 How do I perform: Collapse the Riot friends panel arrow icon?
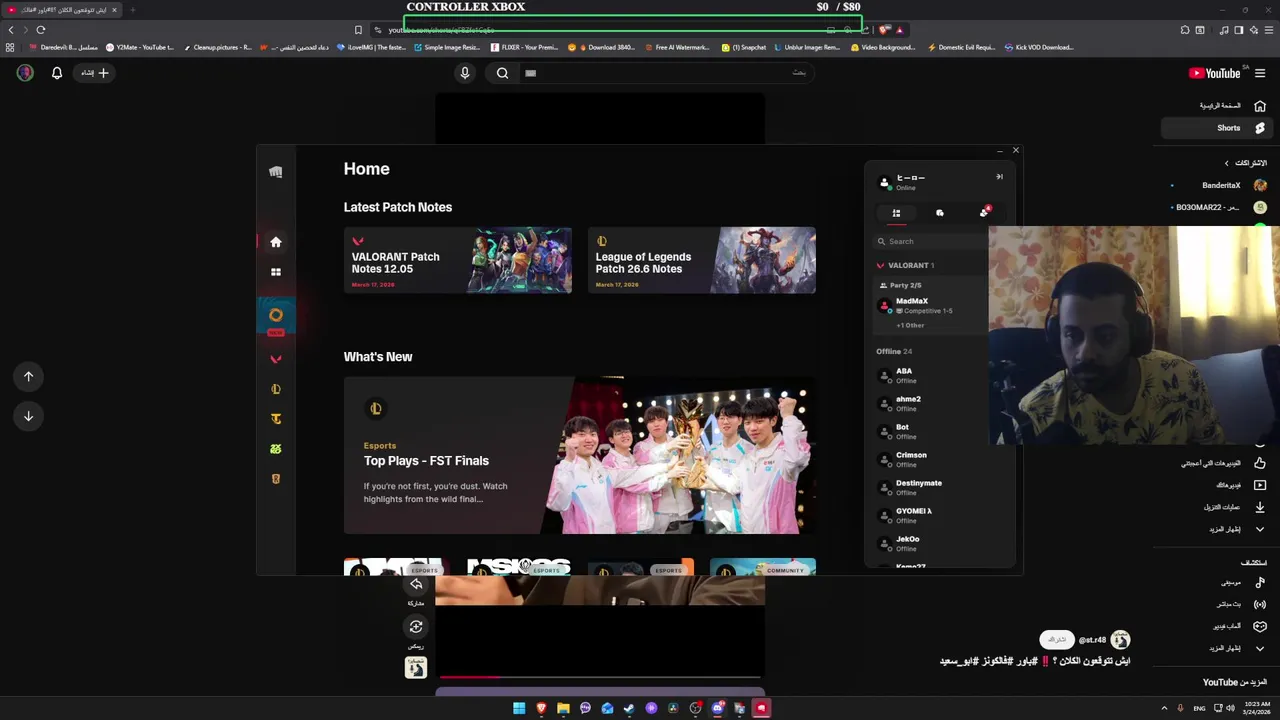pyautogui.click(x=999, y=177)
